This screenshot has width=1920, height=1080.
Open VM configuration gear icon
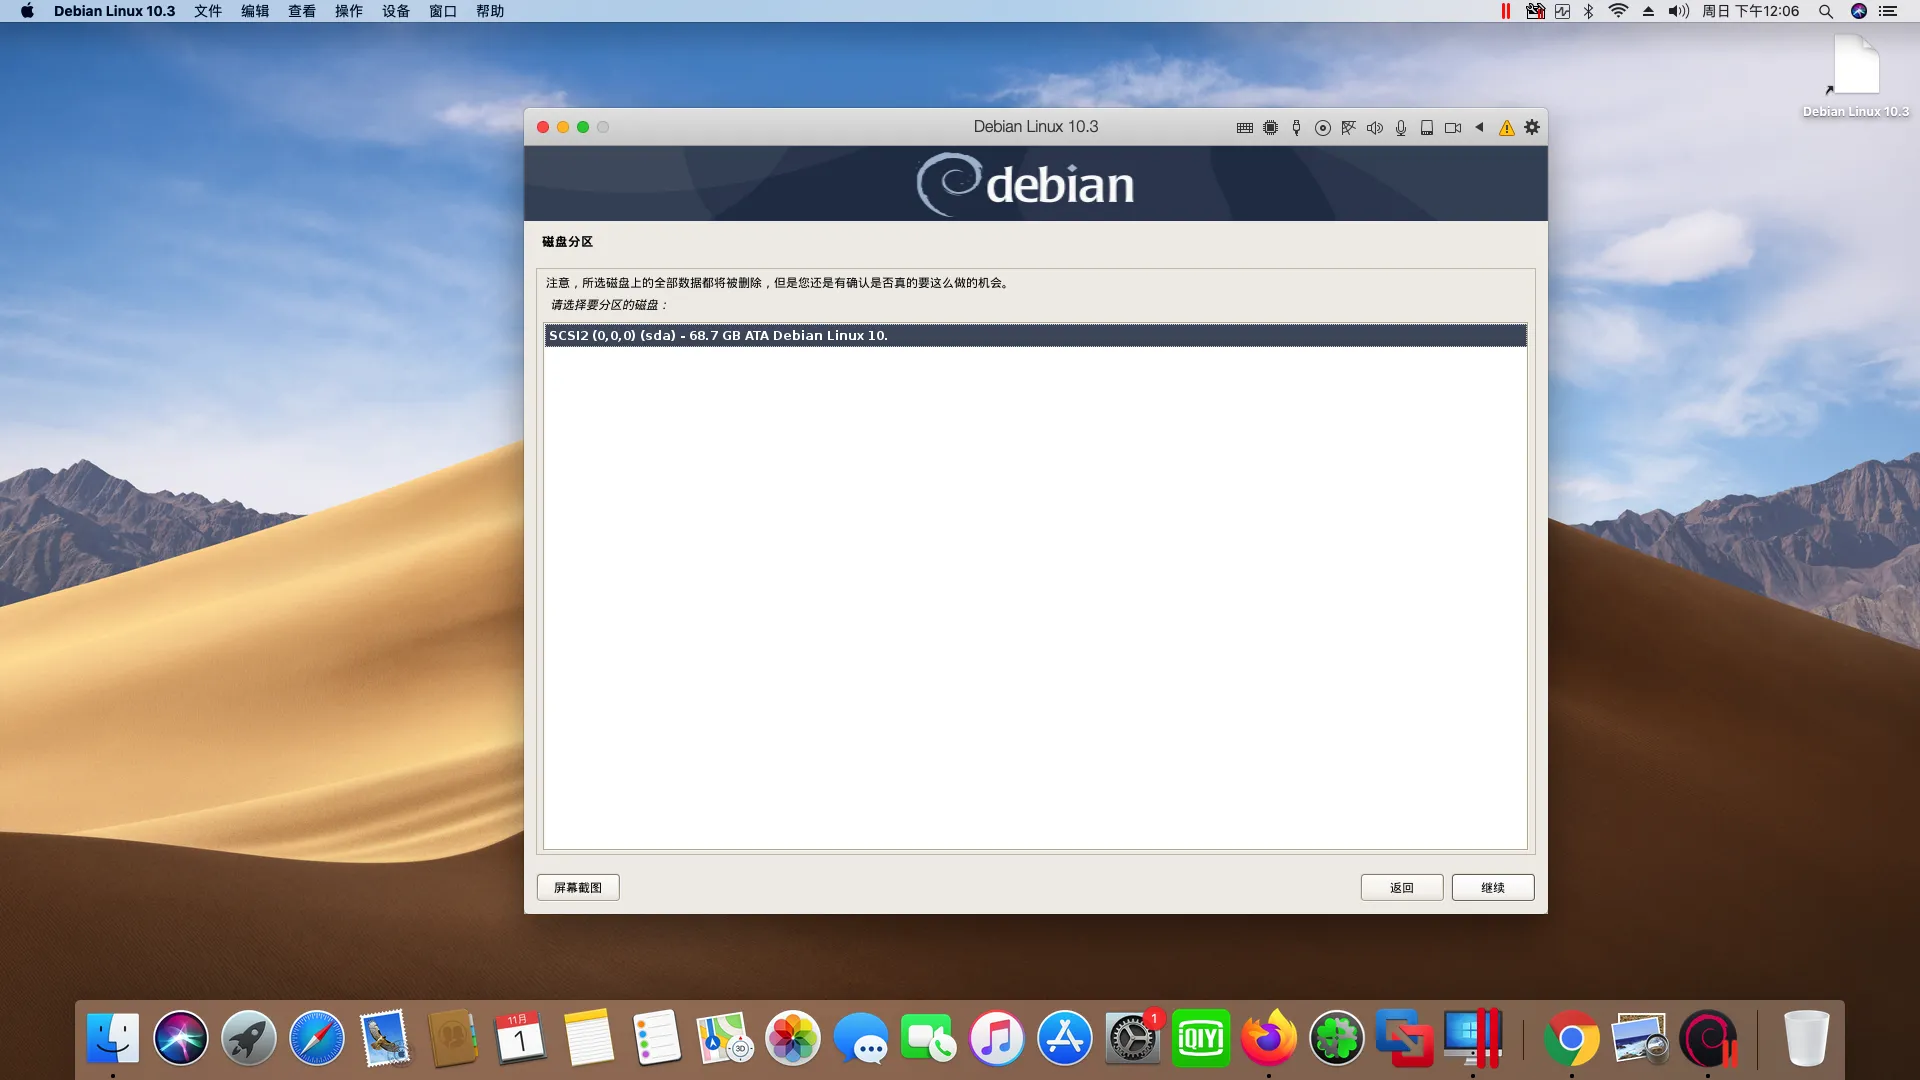[x=1532, y=127]
